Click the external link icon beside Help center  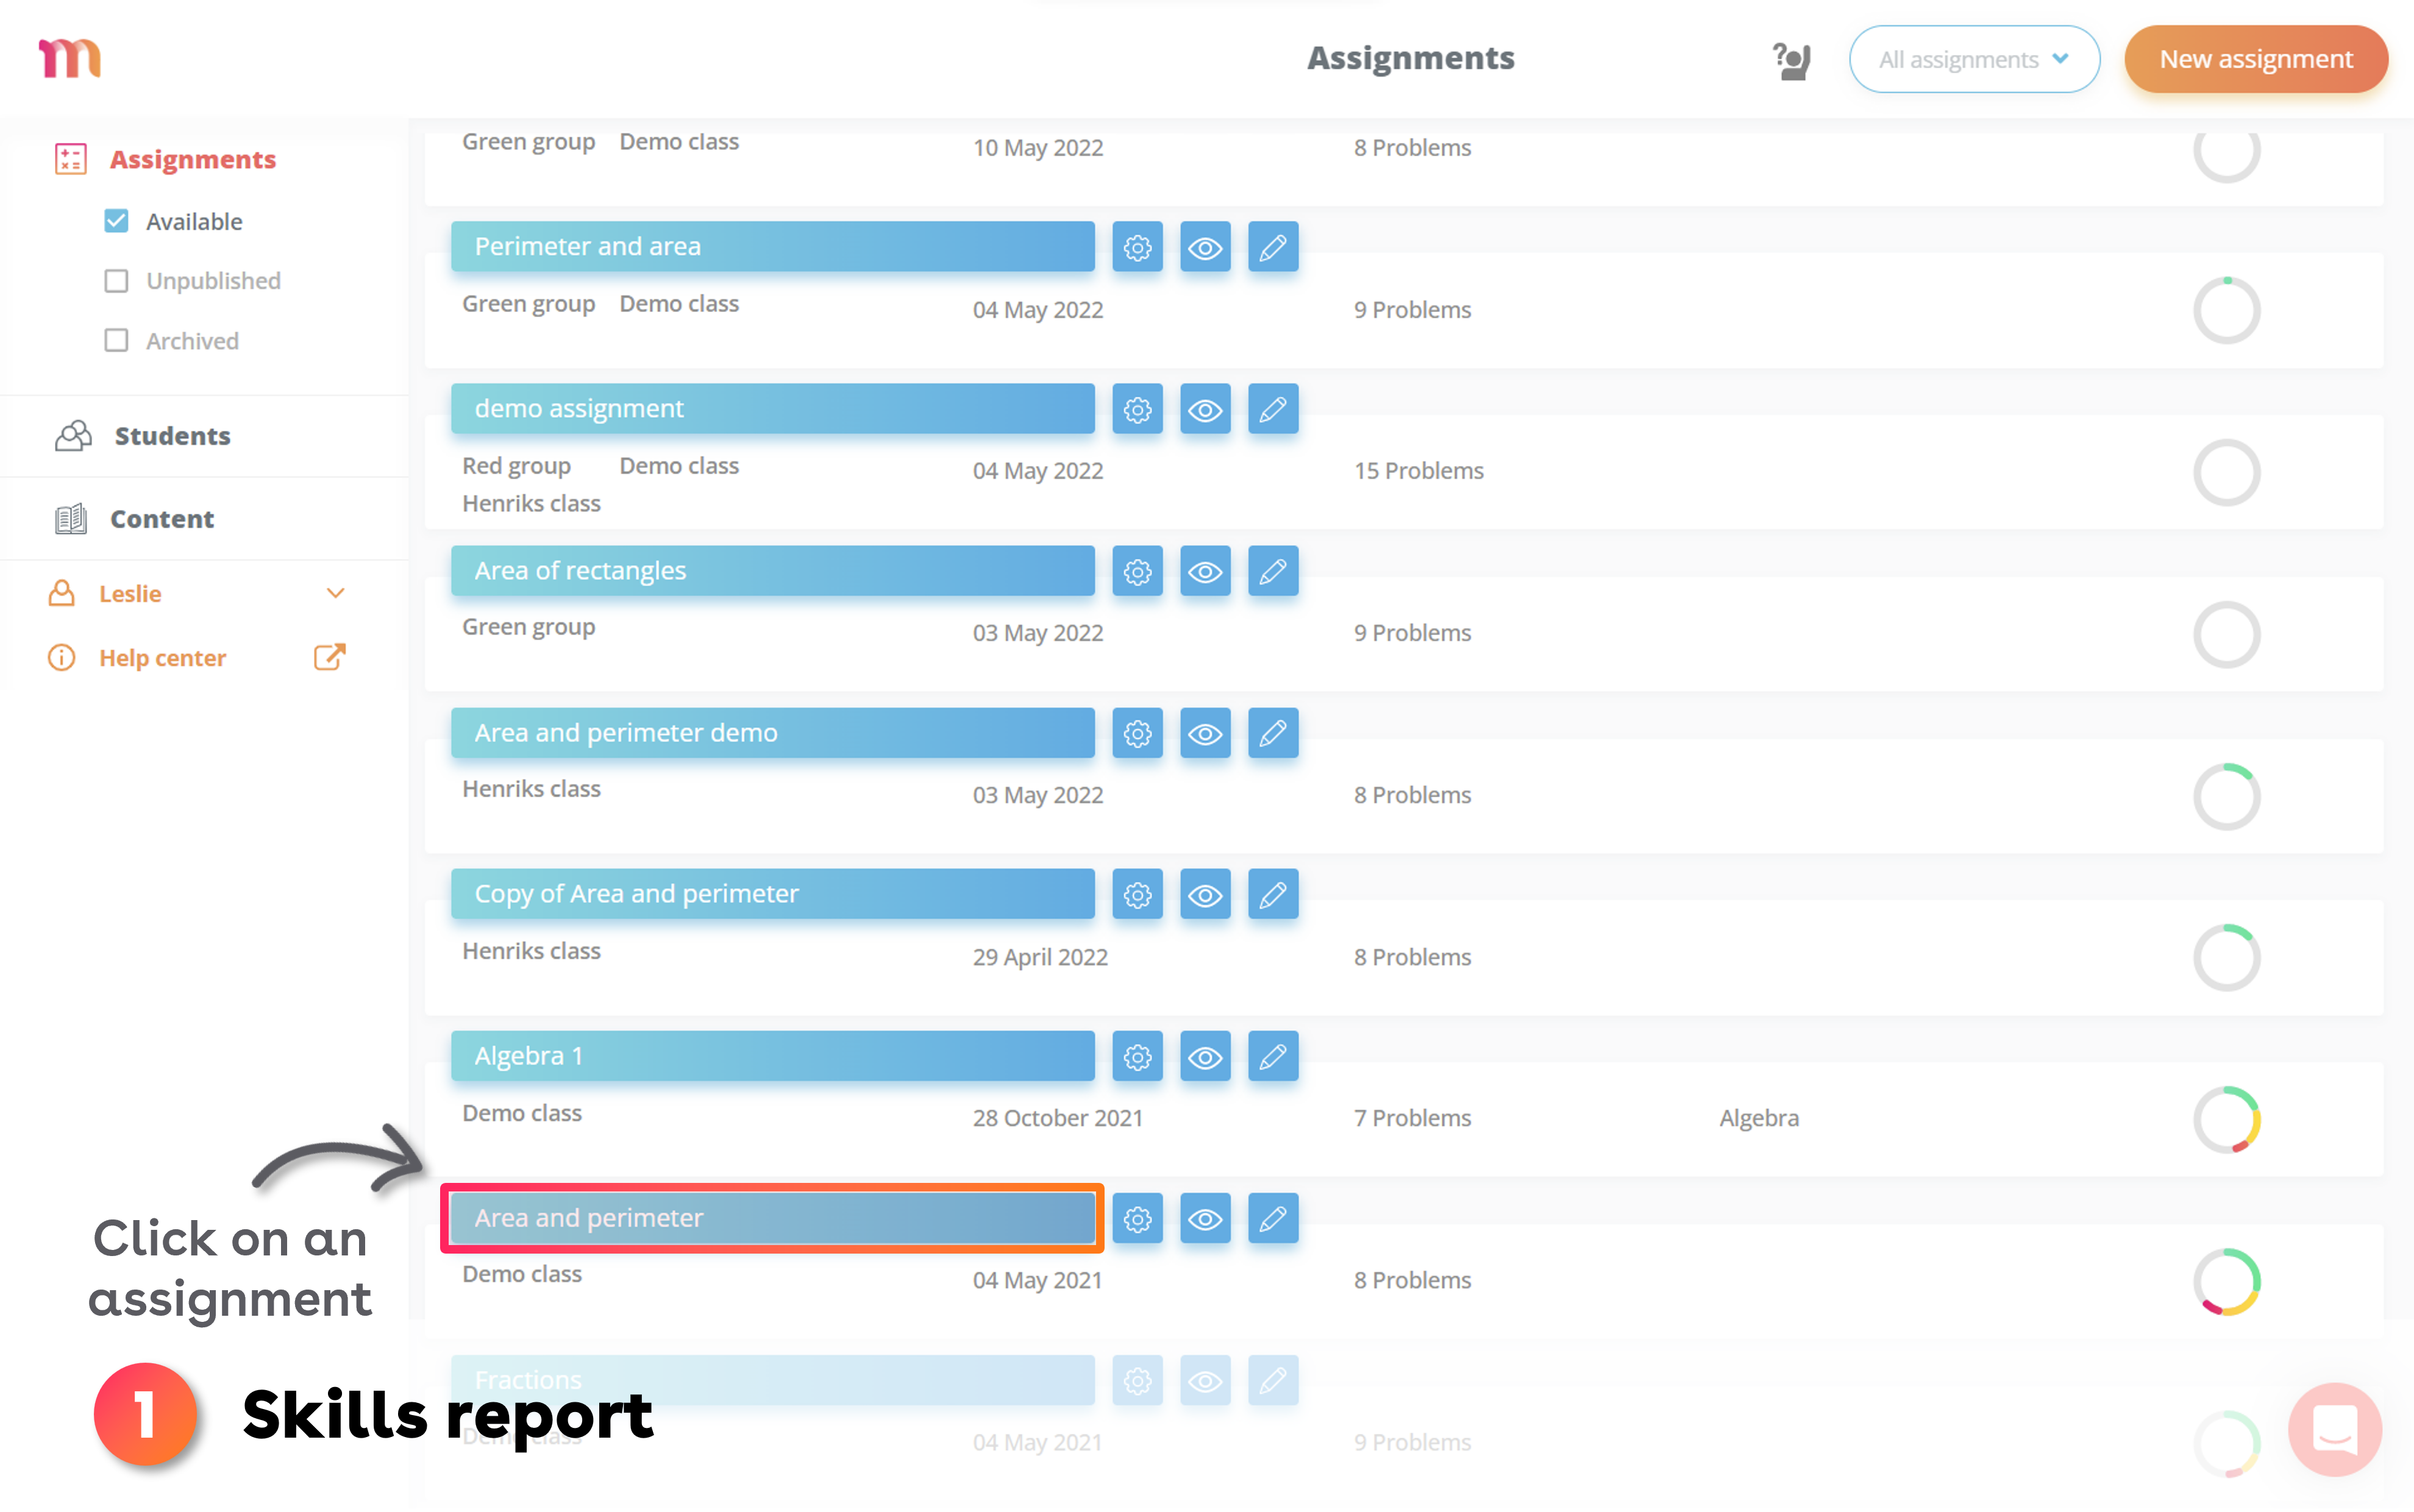tap(329, 657)
